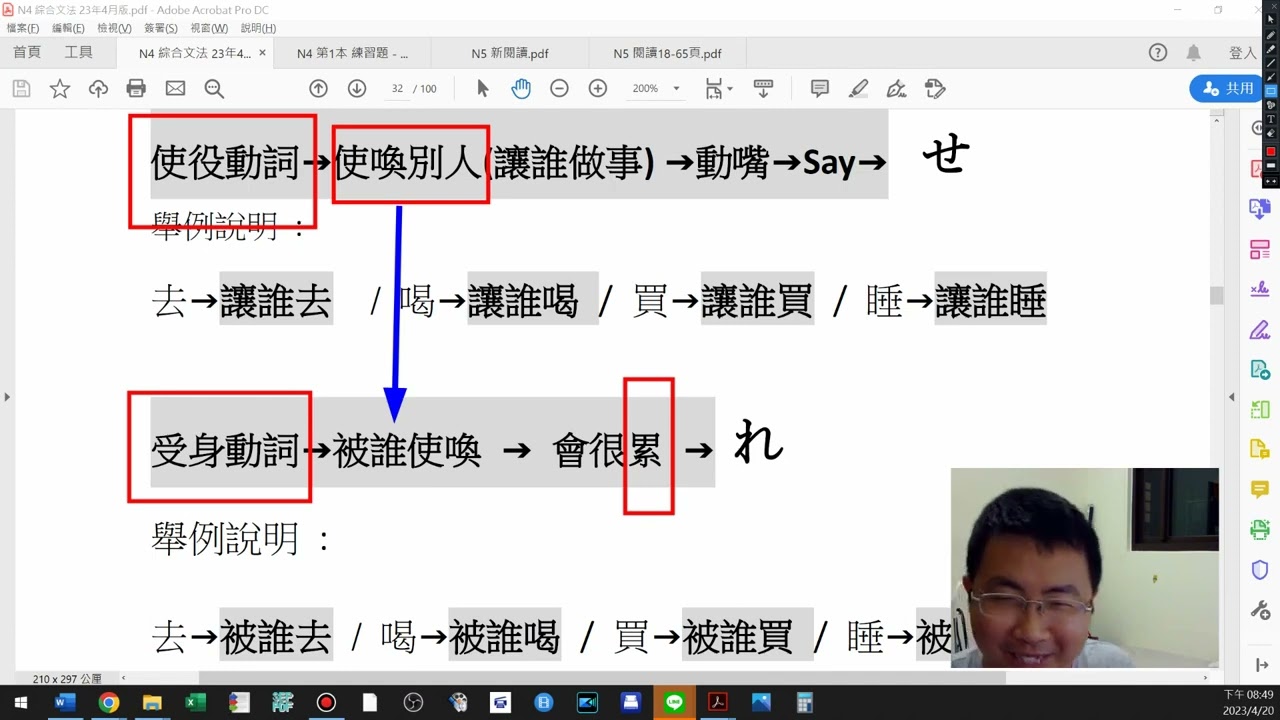The image size is (1280, 720).
Task: Expand the tools pane with bottom arrow
Action: pyautogui.click(x=1261, y=665)
